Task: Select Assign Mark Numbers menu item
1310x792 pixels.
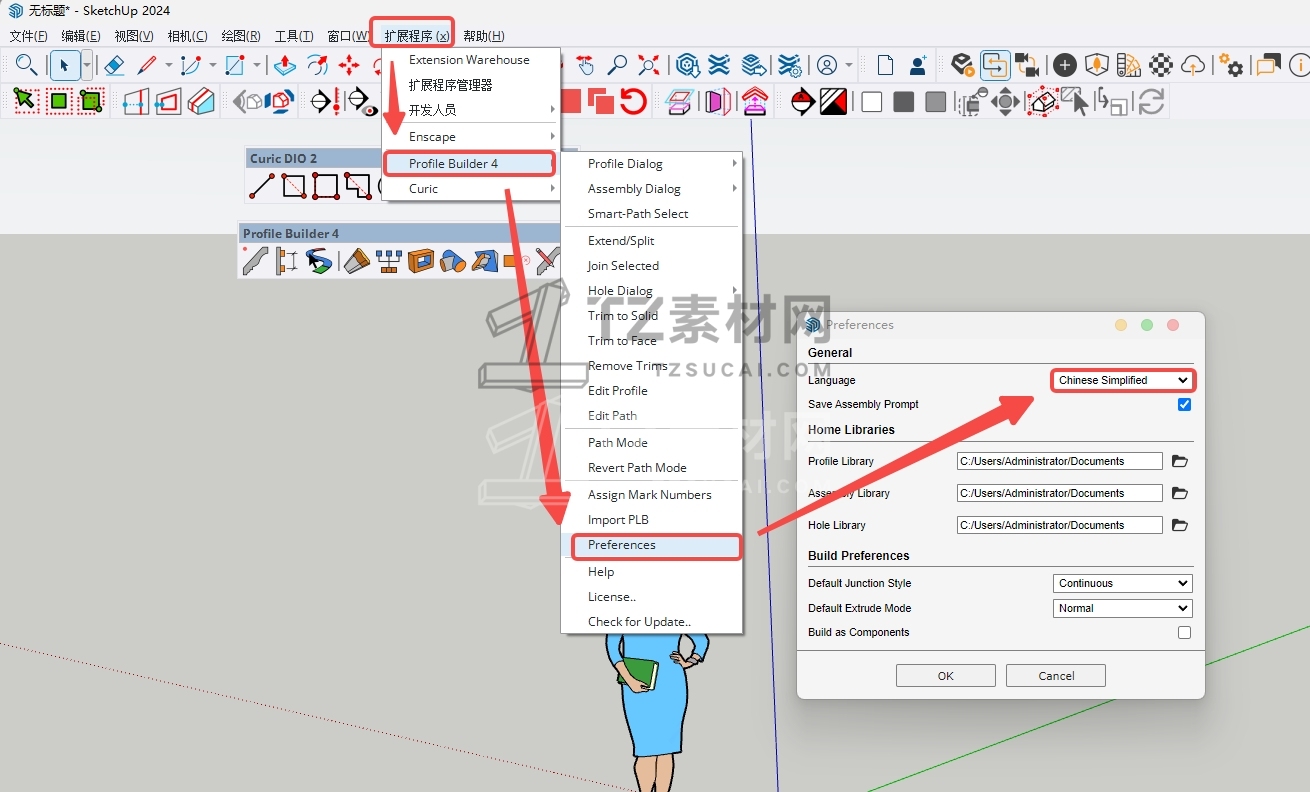Action: 652,495
